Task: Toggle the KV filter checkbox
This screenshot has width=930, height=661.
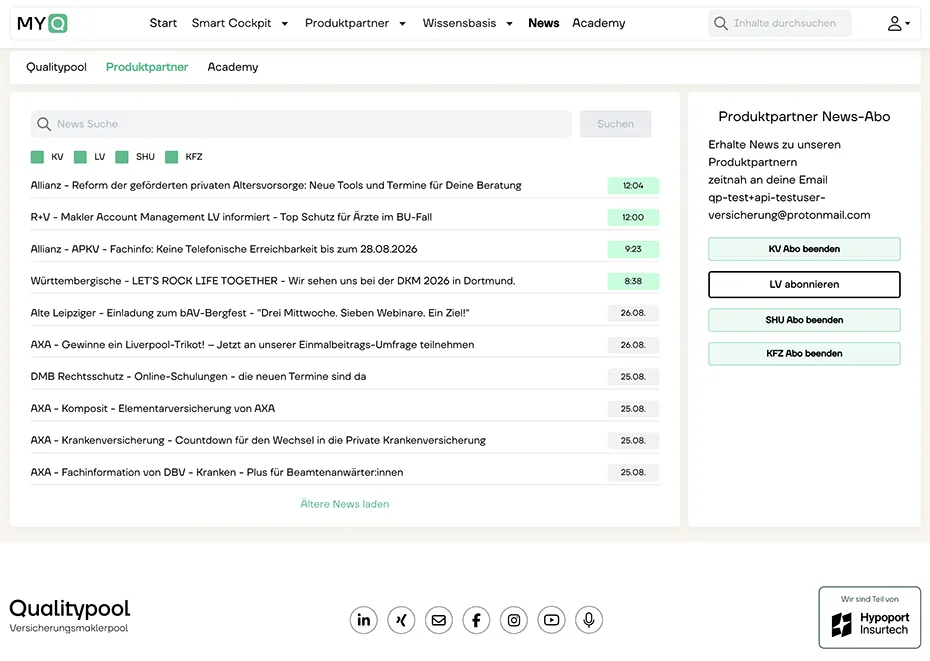Action: 37,157
